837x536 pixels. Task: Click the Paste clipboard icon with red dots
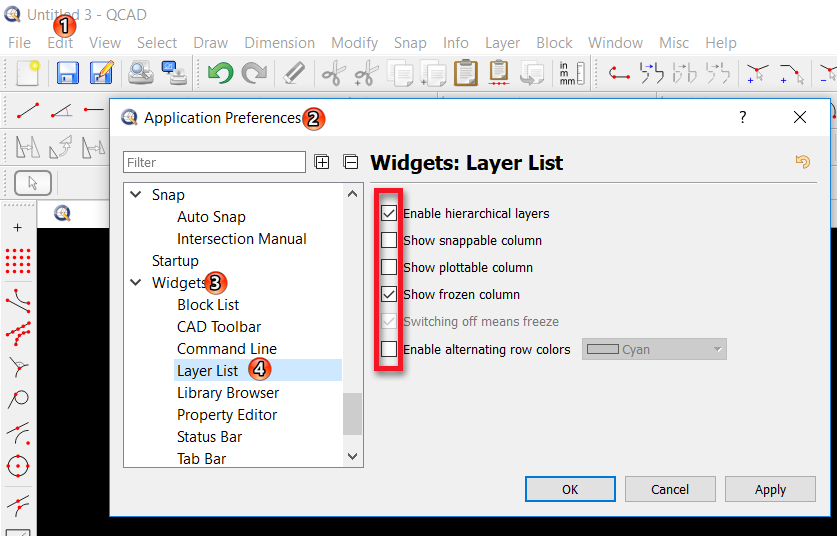coord(499,73)
